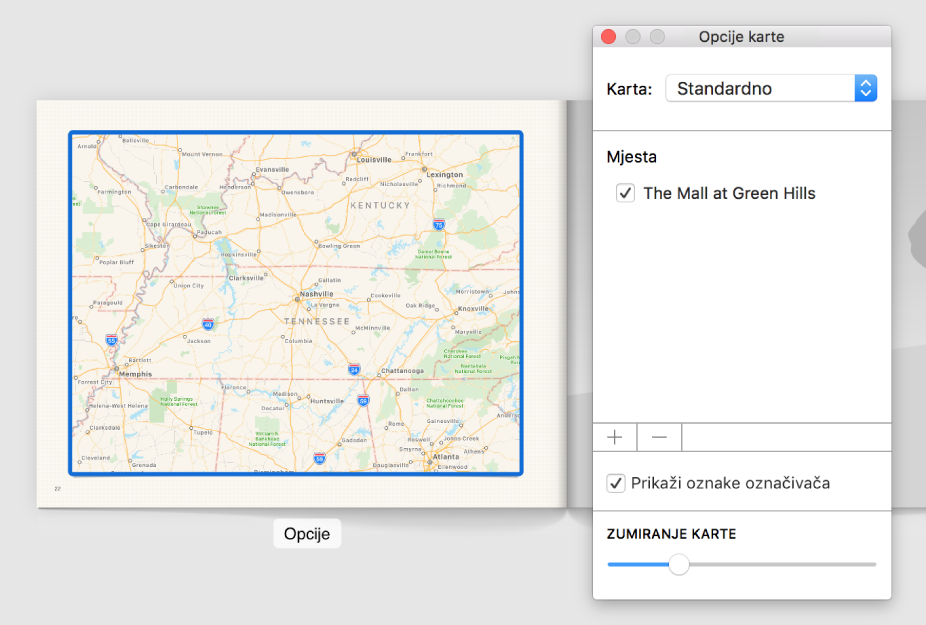Click the Standardno dropdown arrows
Screen dimensions: 926x625
866,88
